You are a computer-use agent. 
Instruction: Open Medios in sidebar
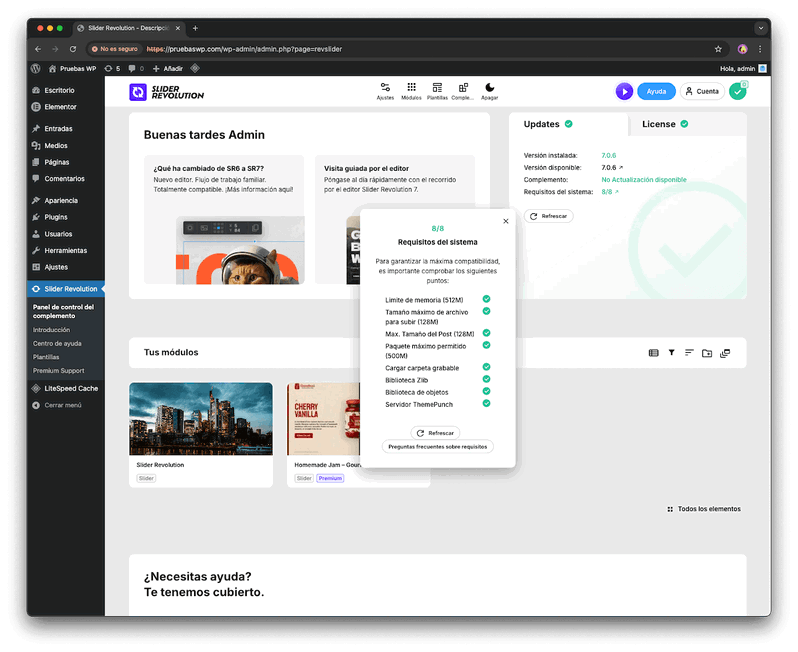pyautogui.click(x=55, y=146)
